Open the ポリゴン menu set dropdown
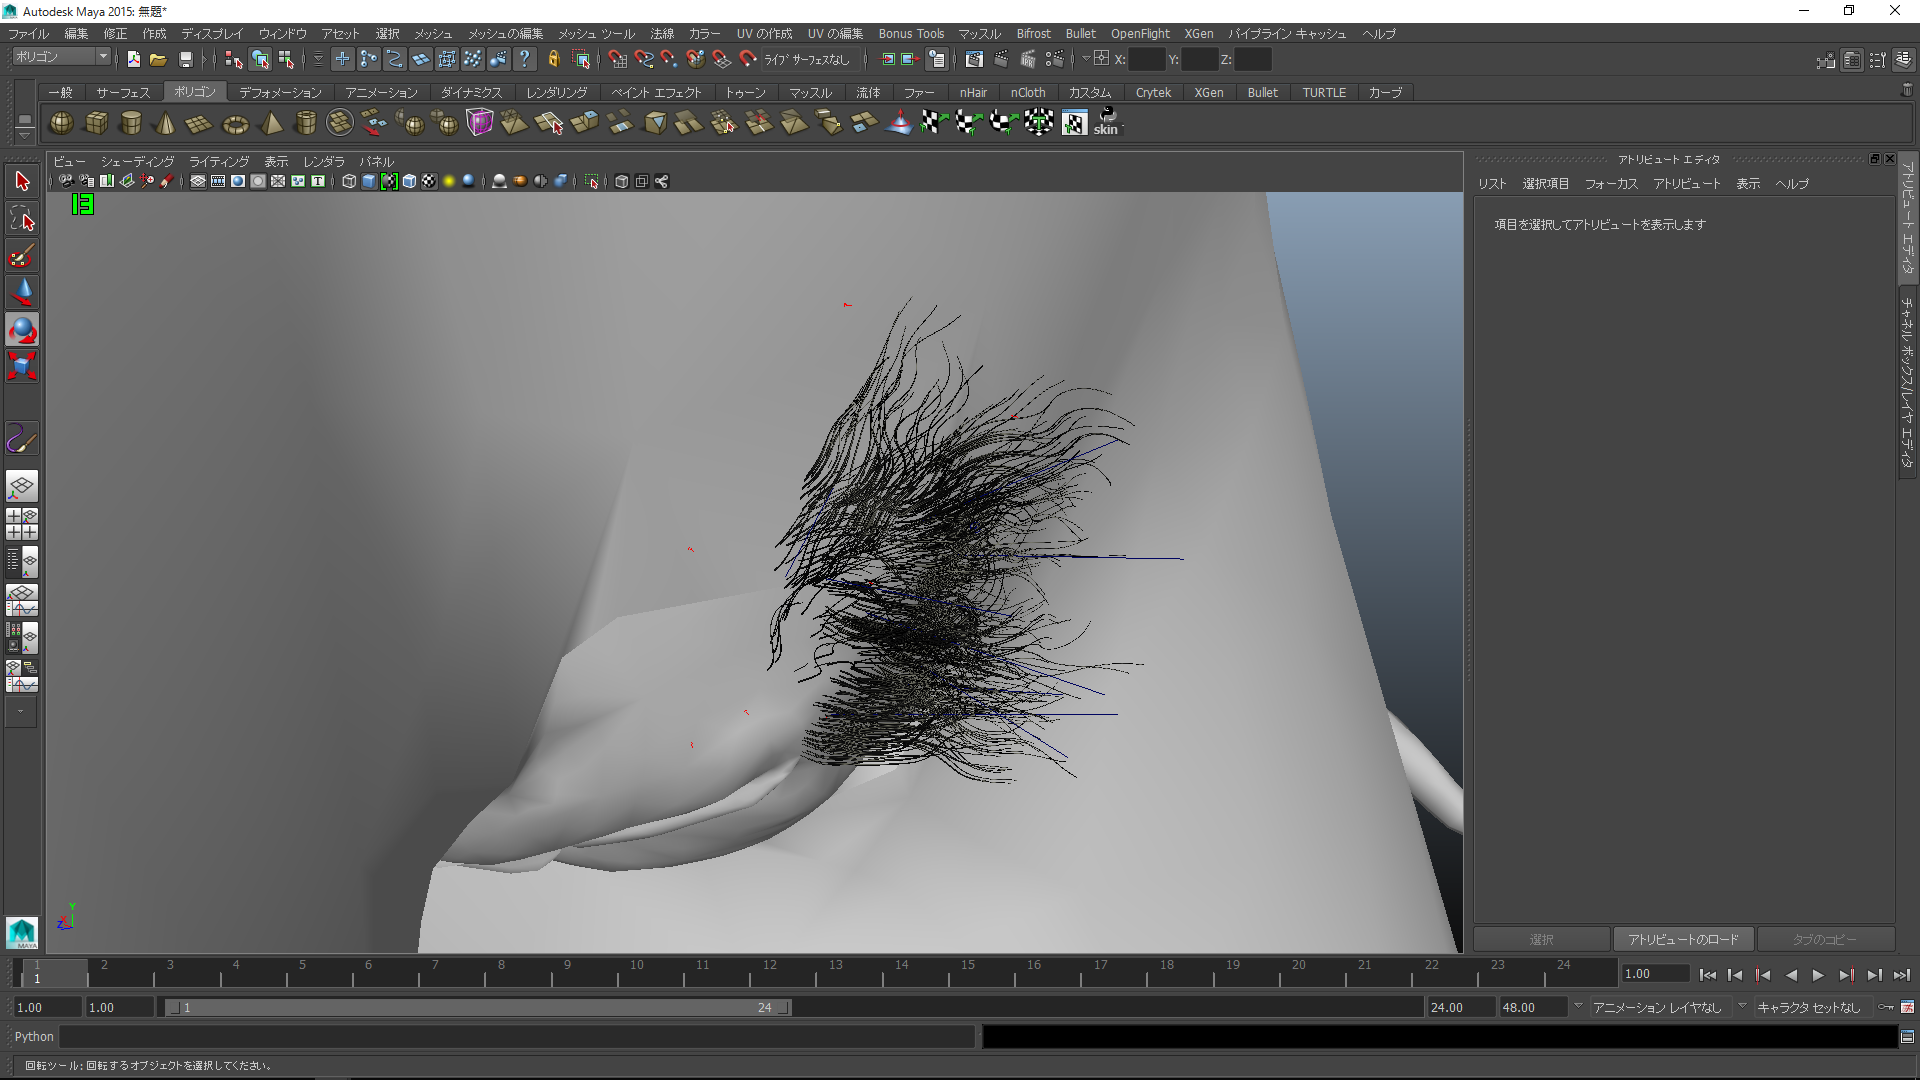The width and height of the screenshot is (1920, 1080). 62,57
